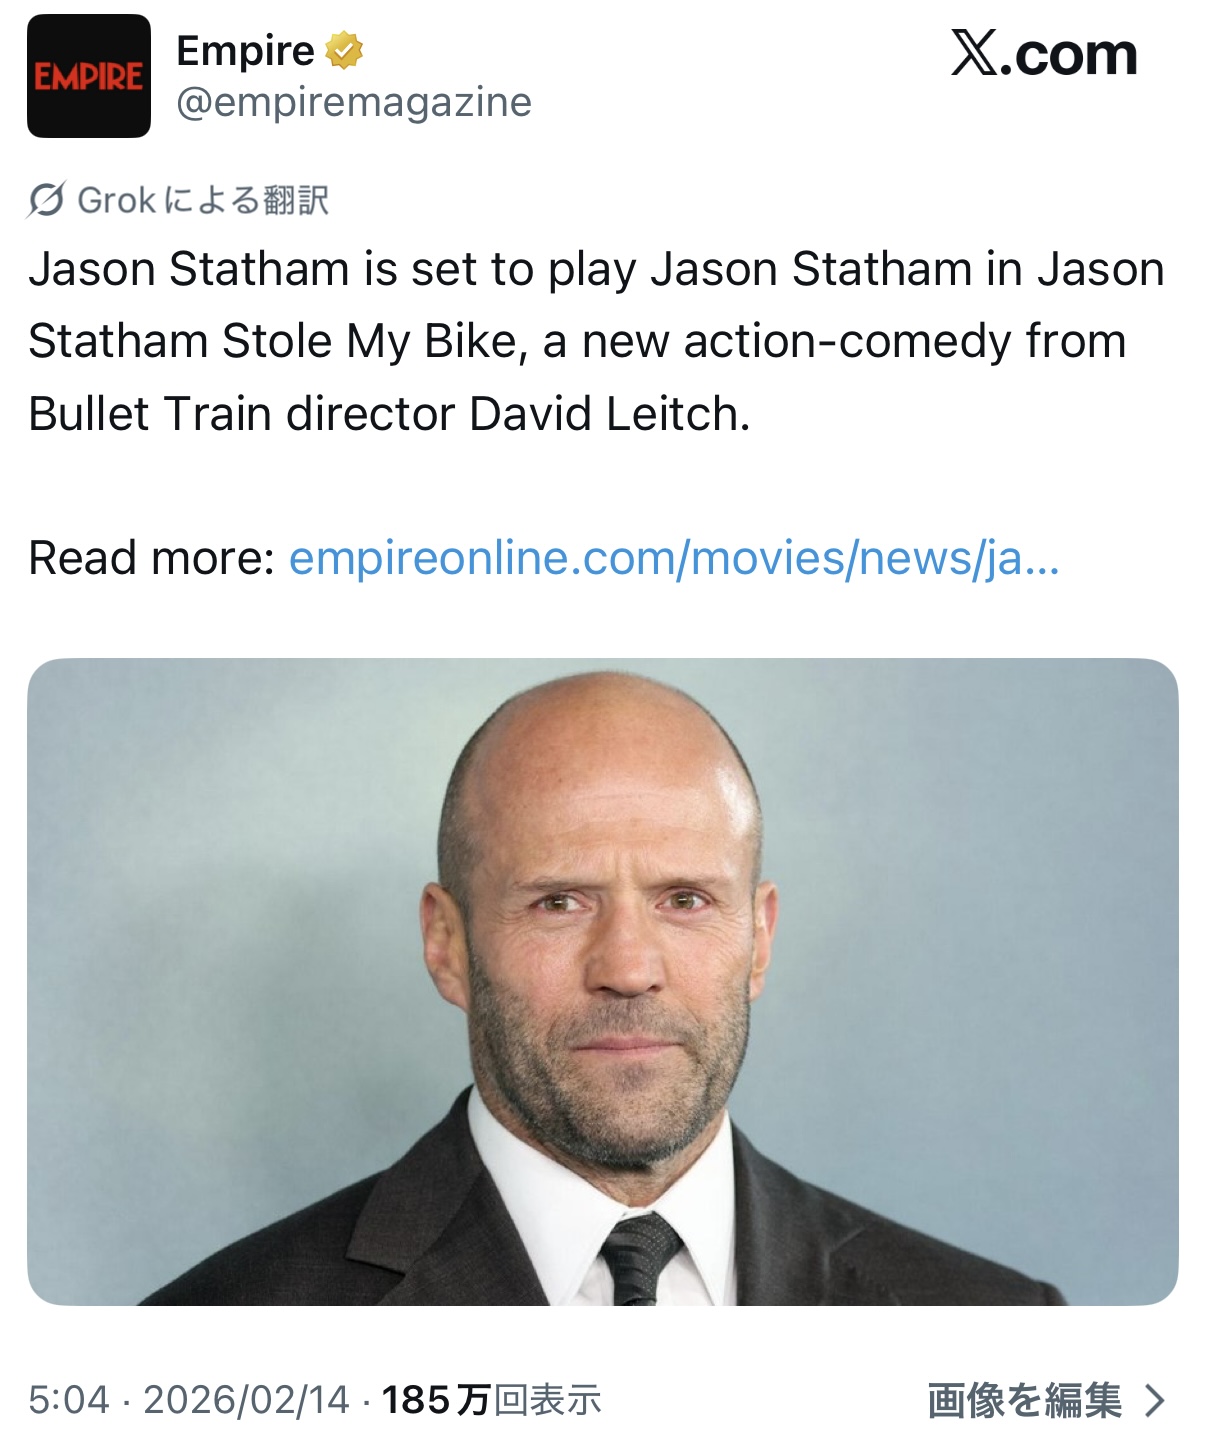Click the 2026/02/14 post date
1206x1452 pixels.
coord(246,1400)
